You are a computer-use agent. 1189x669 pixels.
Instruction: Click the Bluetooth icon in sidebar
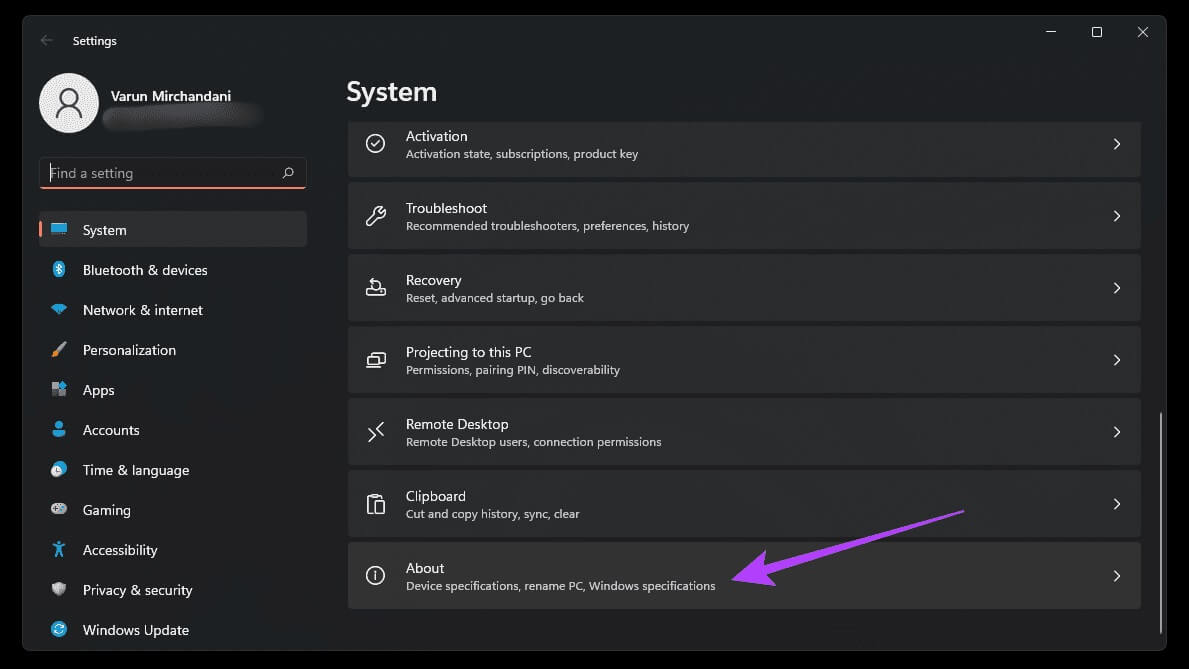coord(59,269)
